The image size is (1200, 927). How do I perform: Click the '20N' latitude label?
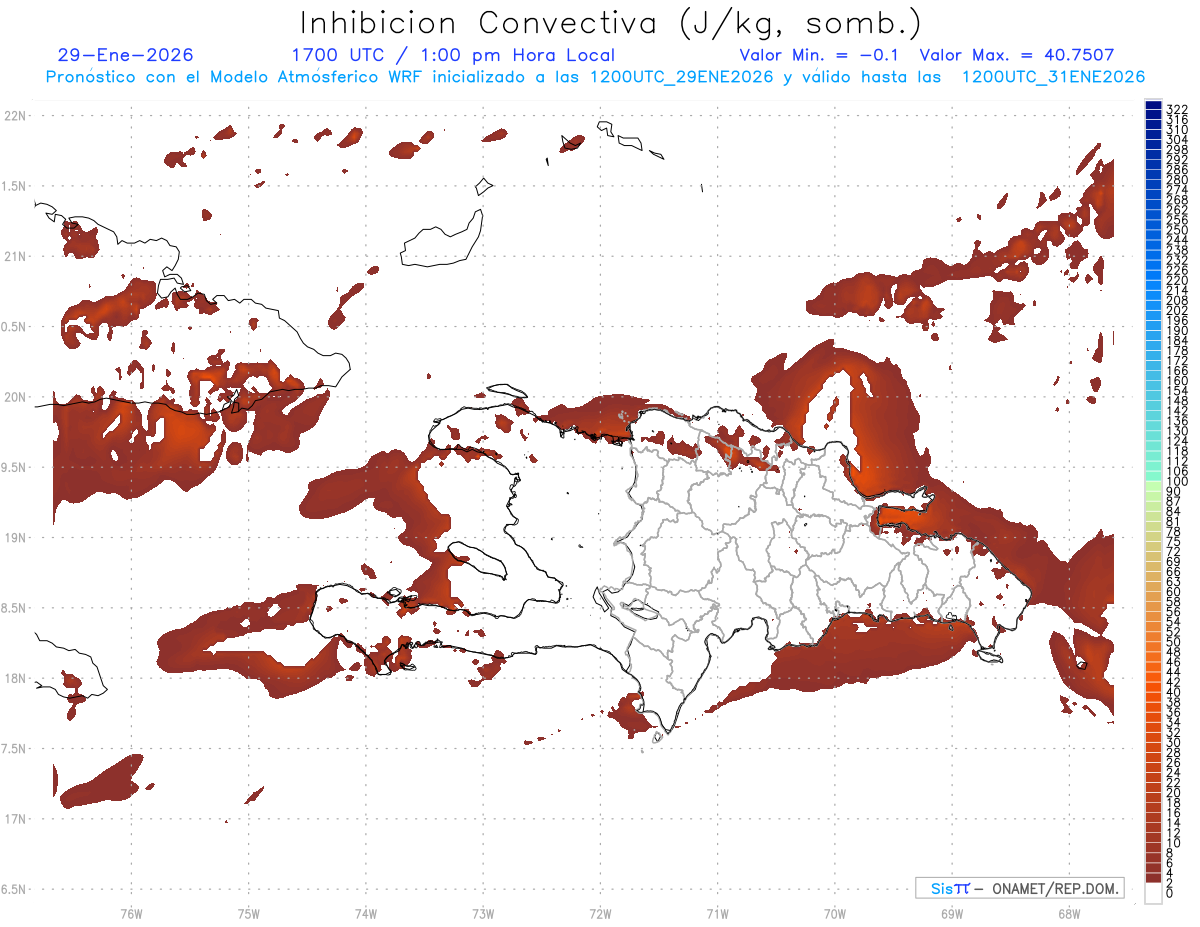click(15, 397)
